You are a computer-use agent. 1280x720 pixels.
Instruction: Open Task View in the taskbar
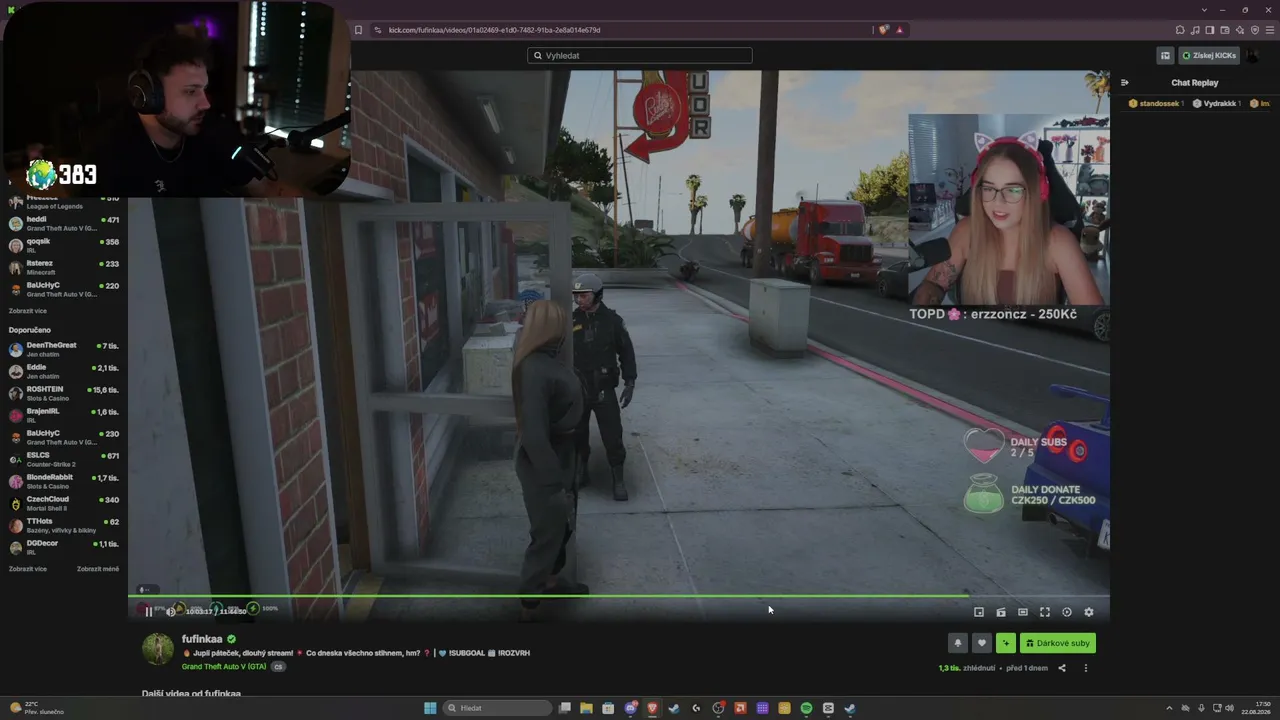pyautogui.click(x=564, y=708)
